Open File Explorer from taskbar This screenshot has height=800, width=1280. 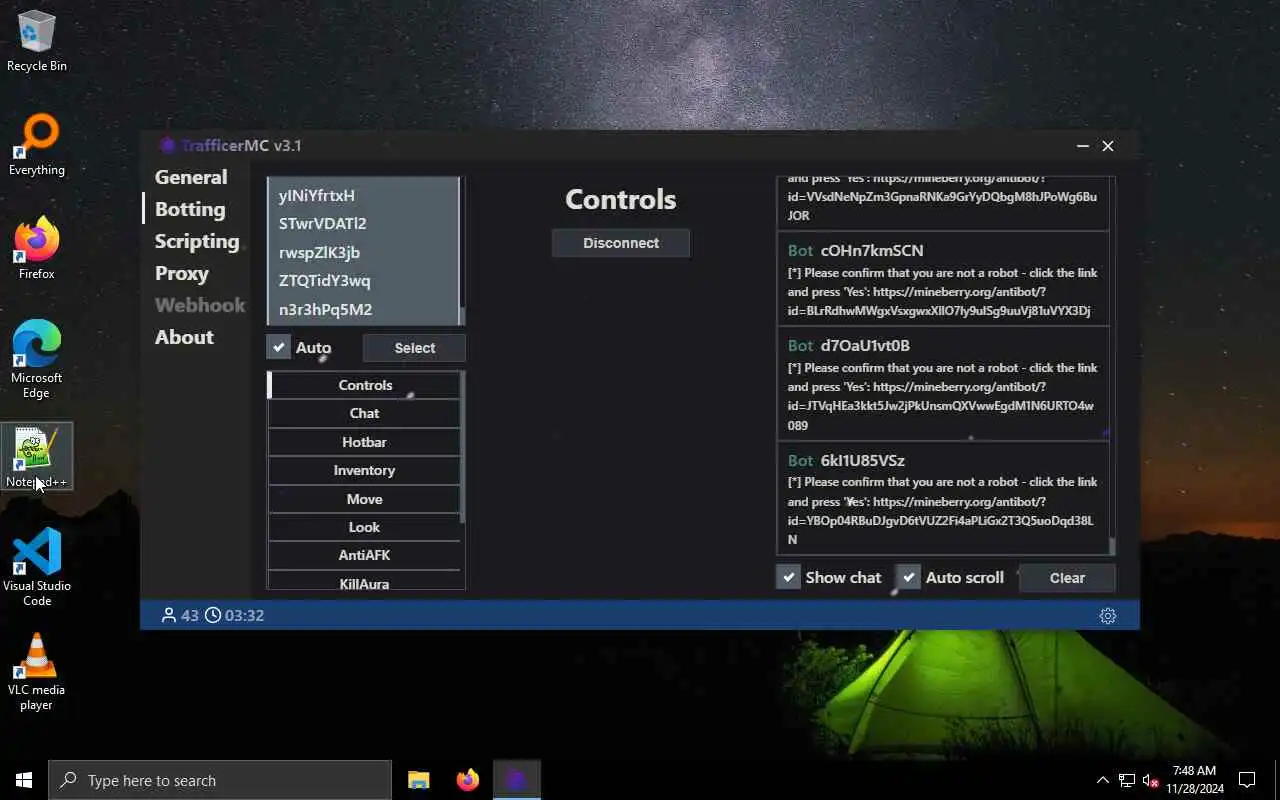(x=418, y=780)
